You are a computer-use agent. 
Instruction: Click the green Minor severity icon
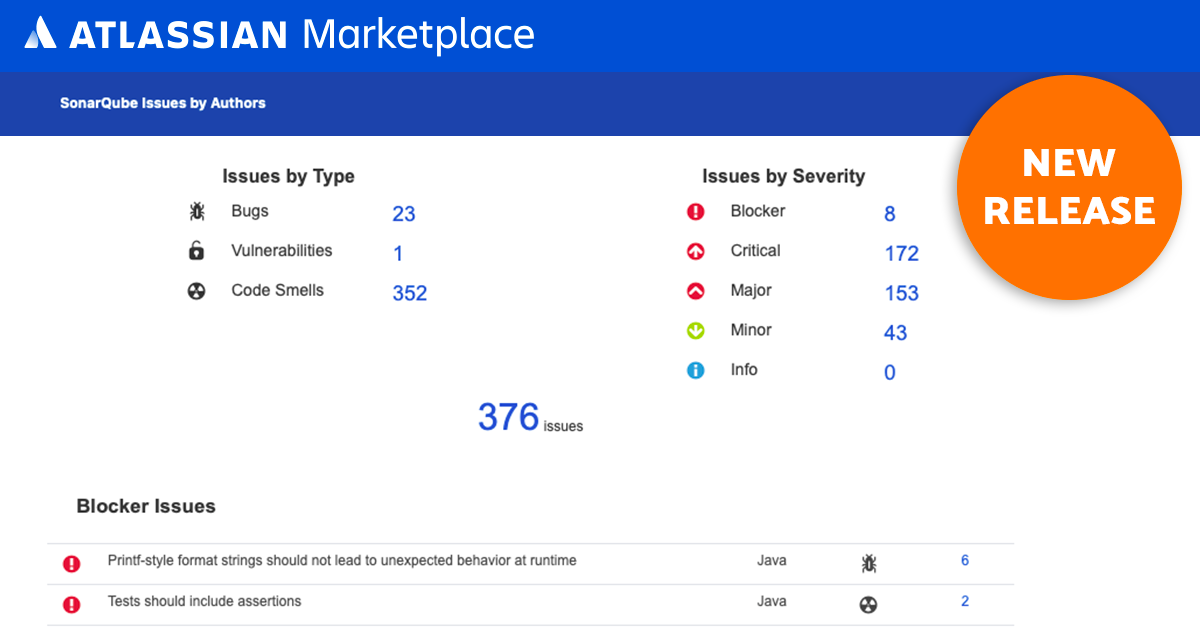pyautogui.click(x=696, y=331)
